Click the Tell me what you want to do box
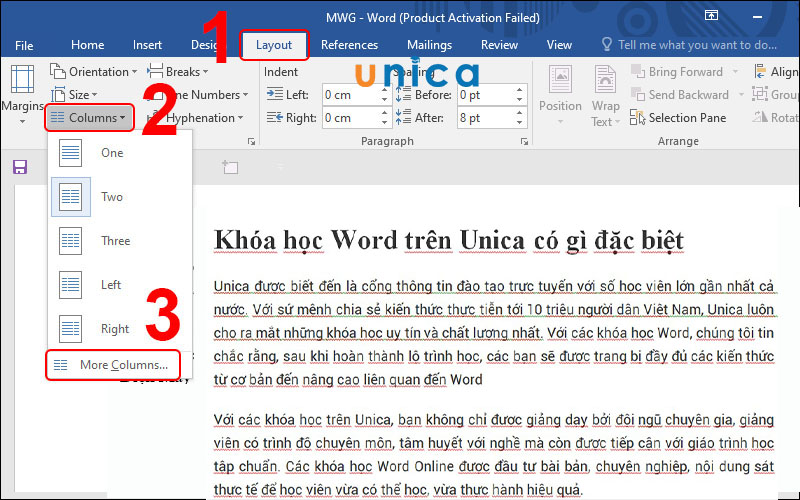Viewport: 800px width, 500px height. coord(689,45)
